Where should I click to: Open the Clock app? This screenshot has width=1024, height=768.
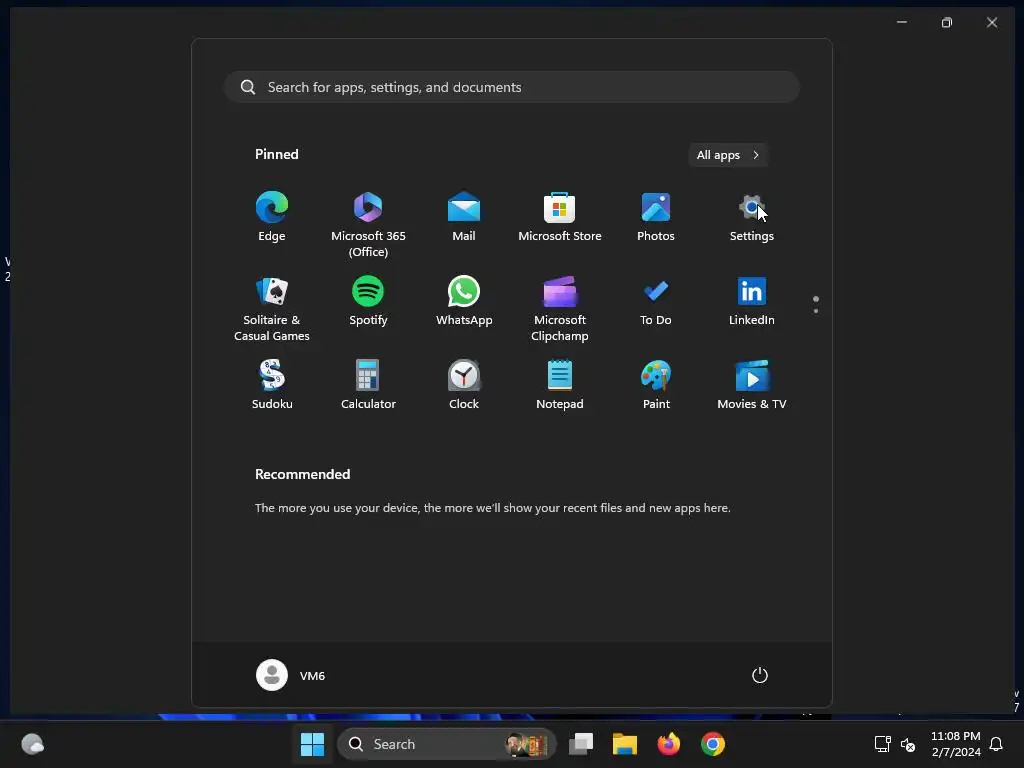[x=464, y=385]
